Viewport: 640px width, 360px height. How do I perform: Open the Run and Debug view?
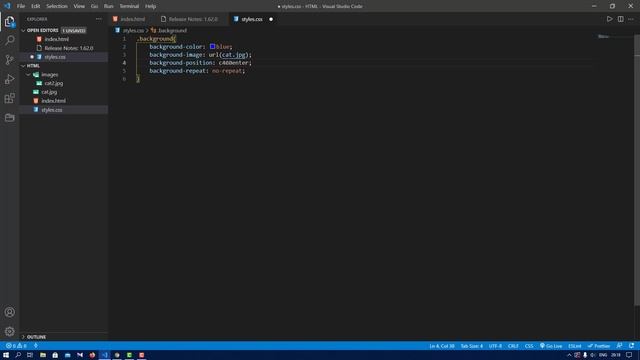click(x=9, y=79)
